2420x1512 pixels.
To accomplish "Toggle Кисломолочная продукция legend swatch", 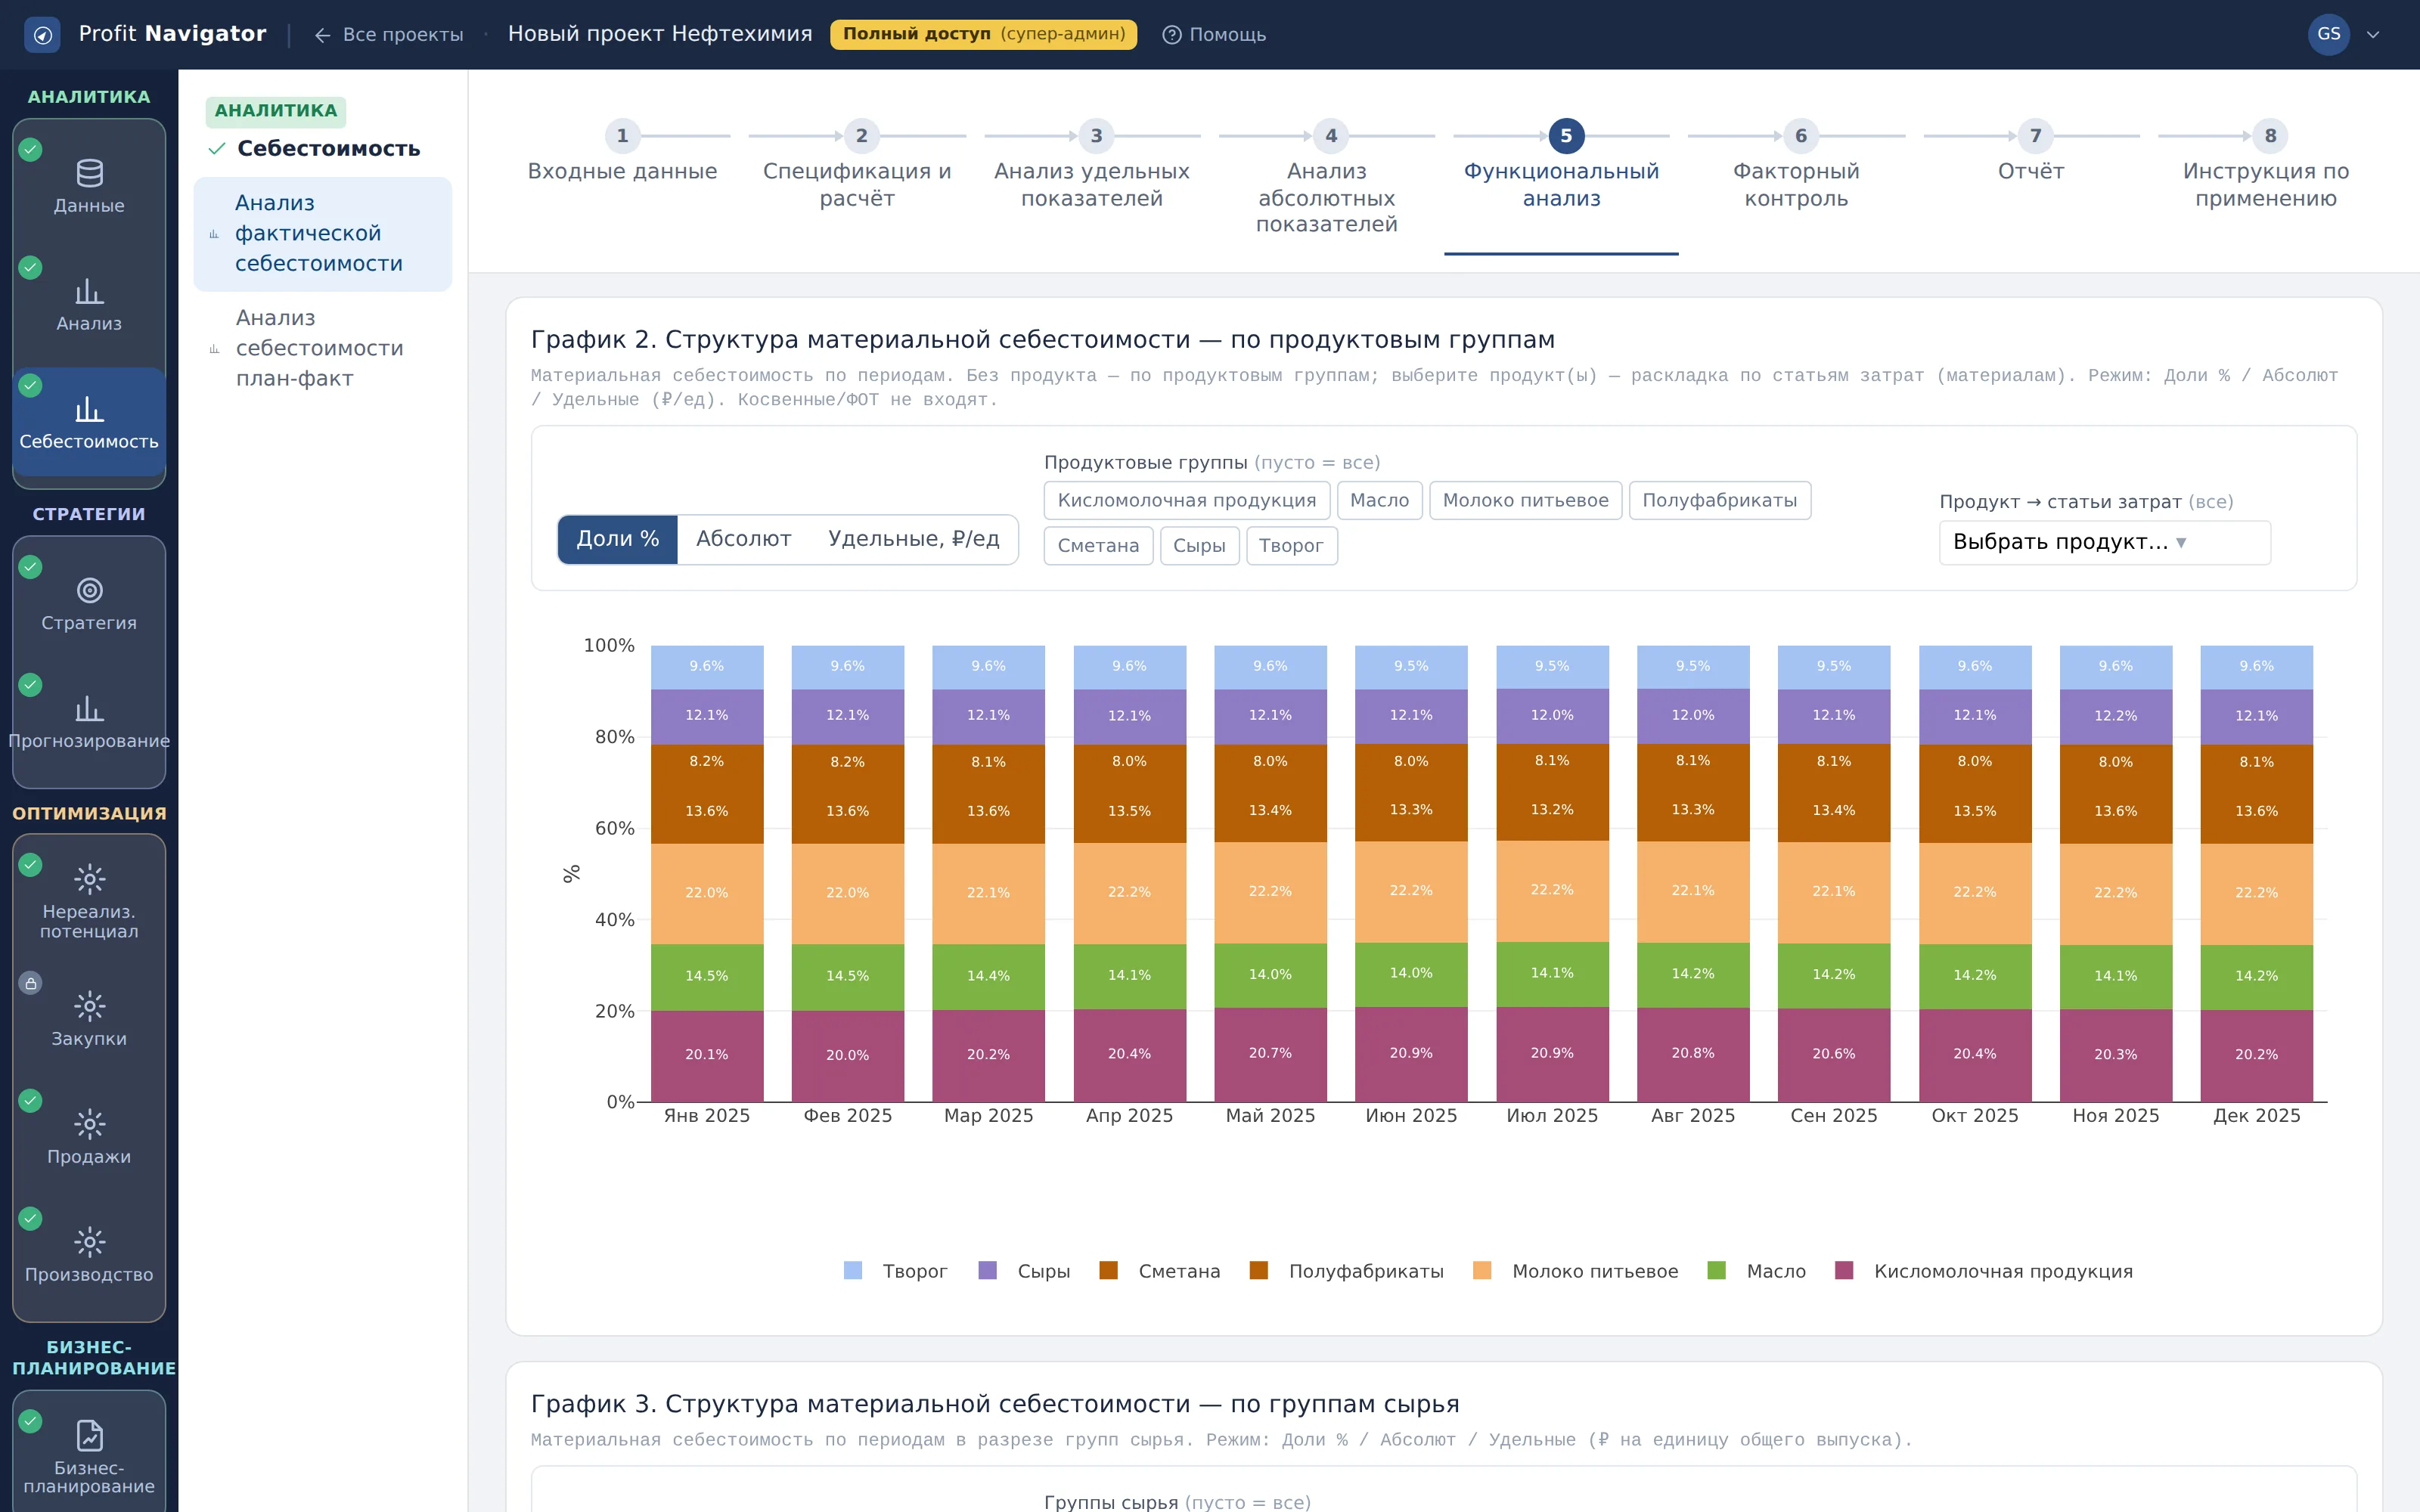I will (x=1844, y=1271).
